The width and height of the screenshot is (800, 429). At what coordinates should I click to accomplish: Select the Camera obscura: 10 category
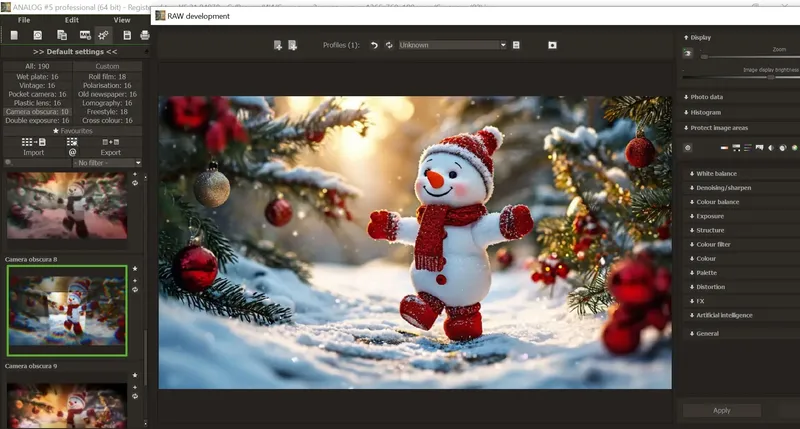37,112
